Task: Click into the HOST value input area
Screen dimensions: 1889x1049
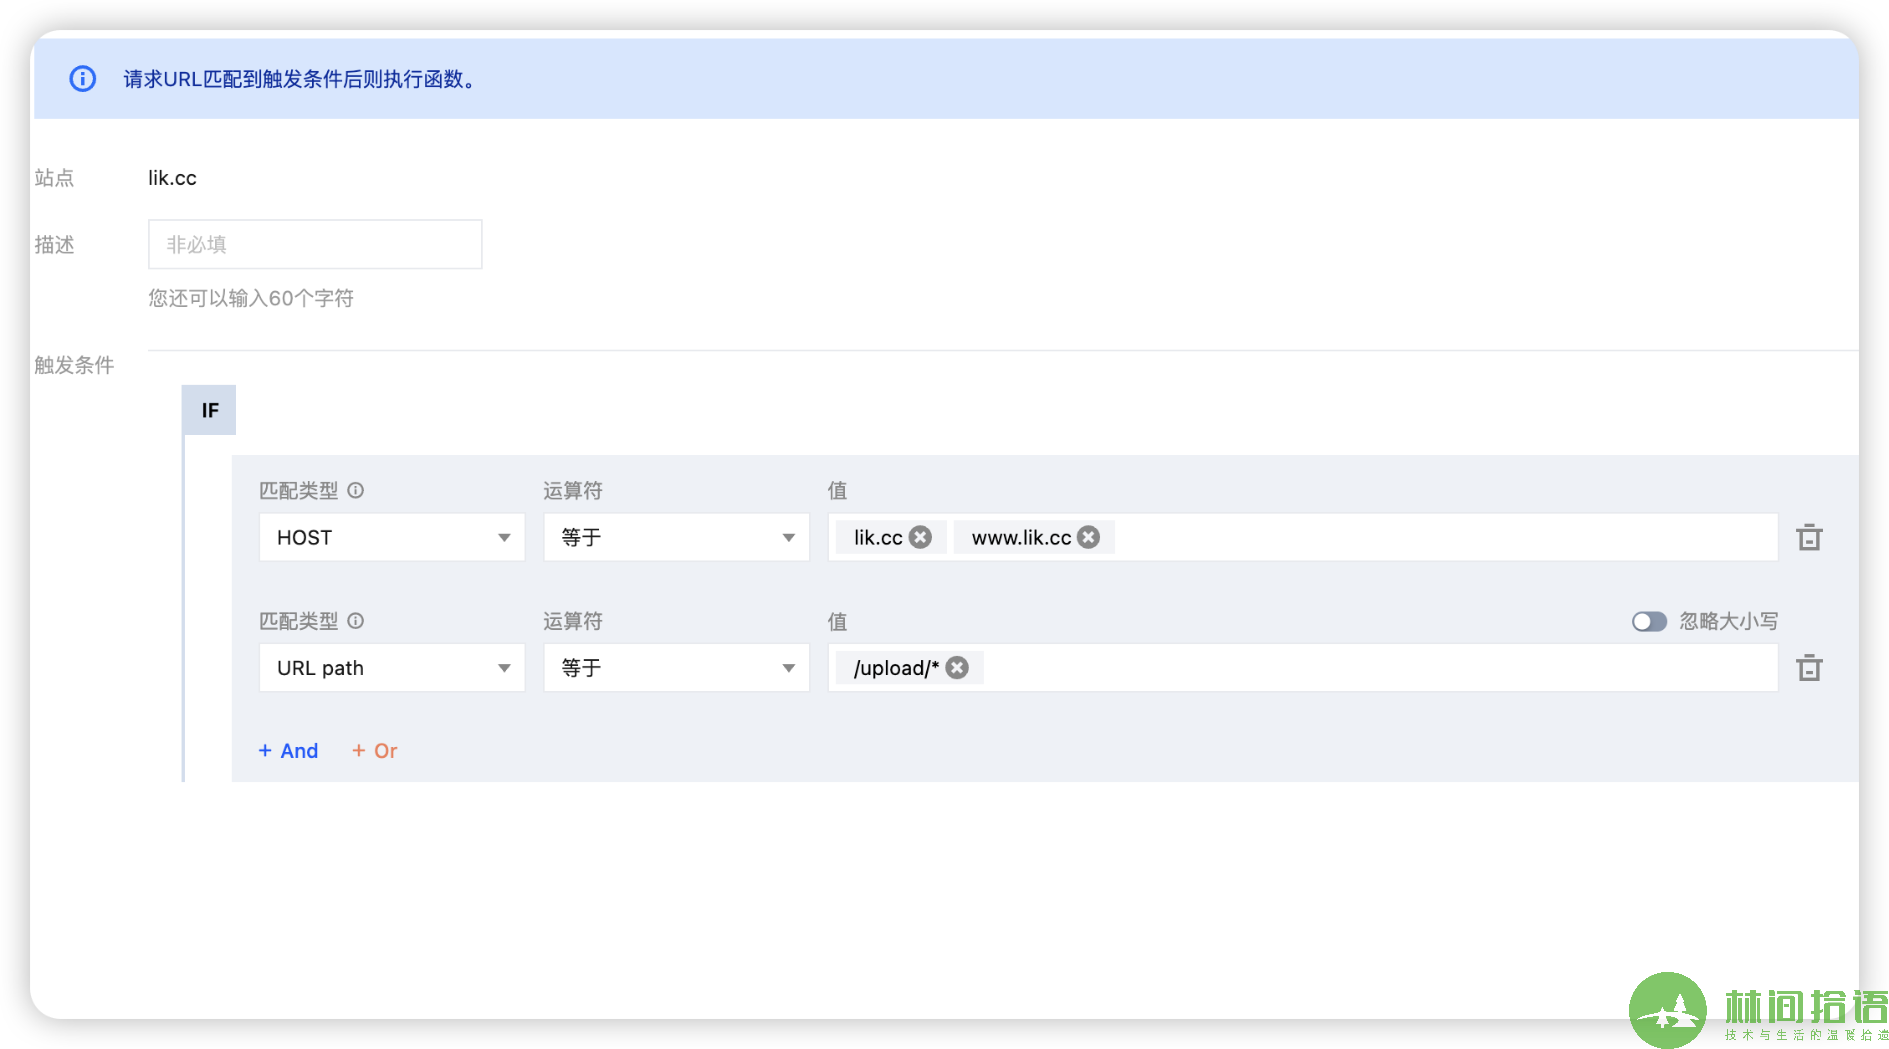Action: (x=1440, y=537)
